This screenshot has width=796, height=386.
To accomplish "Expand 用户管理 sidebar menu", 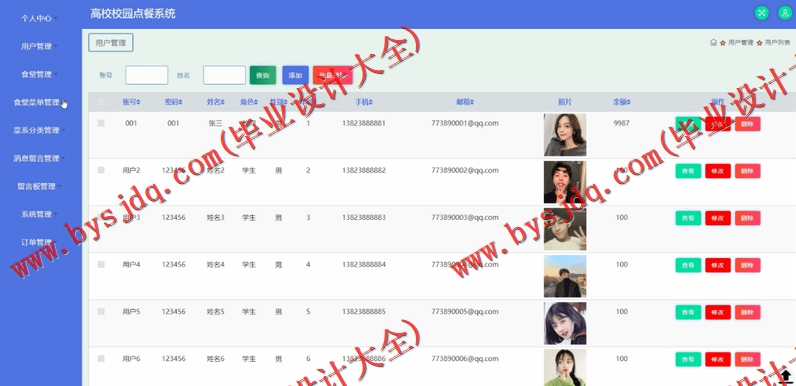I will coord(39,46).
